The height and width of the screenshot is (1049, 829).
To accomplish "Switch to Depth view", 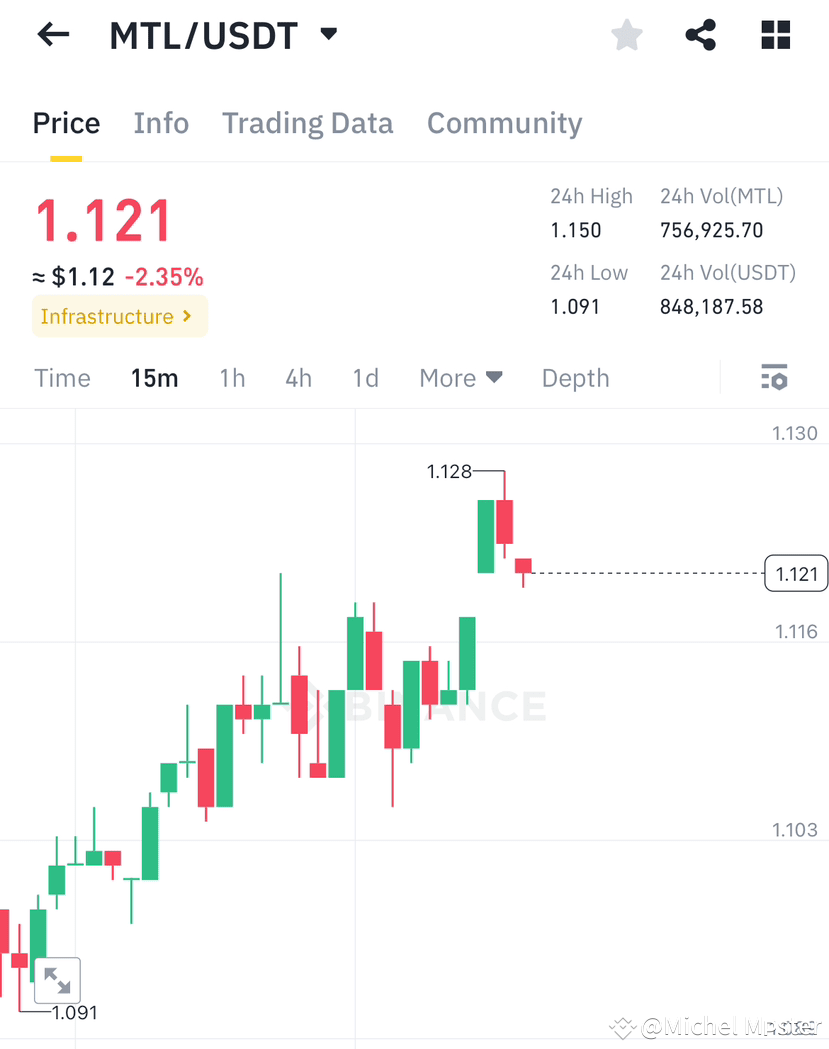I will coord(575,378).
